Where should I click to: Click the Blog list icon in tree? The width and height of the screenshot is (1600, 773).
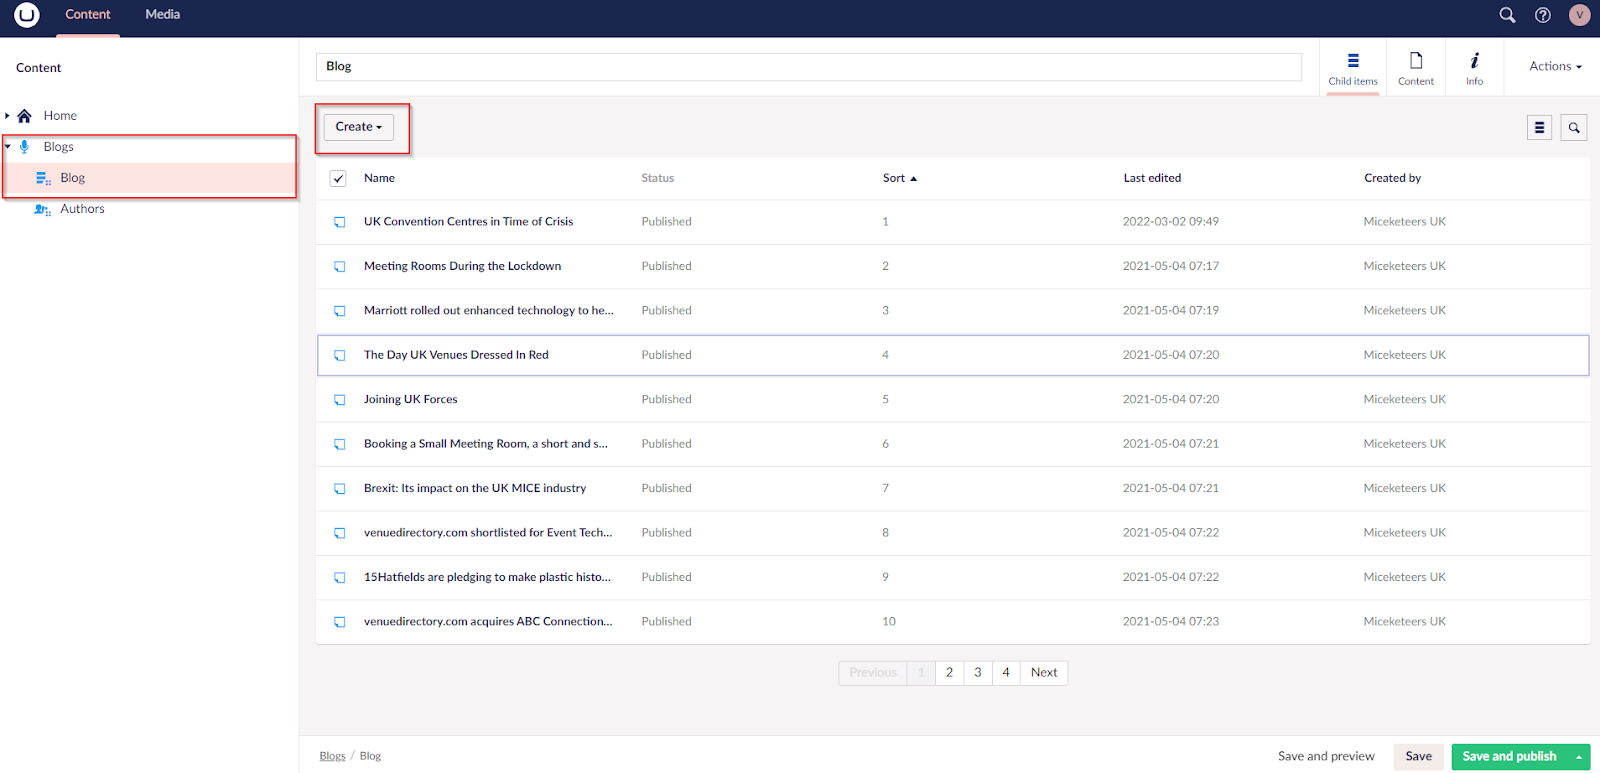pyautogui.click(x=43, y=178)
